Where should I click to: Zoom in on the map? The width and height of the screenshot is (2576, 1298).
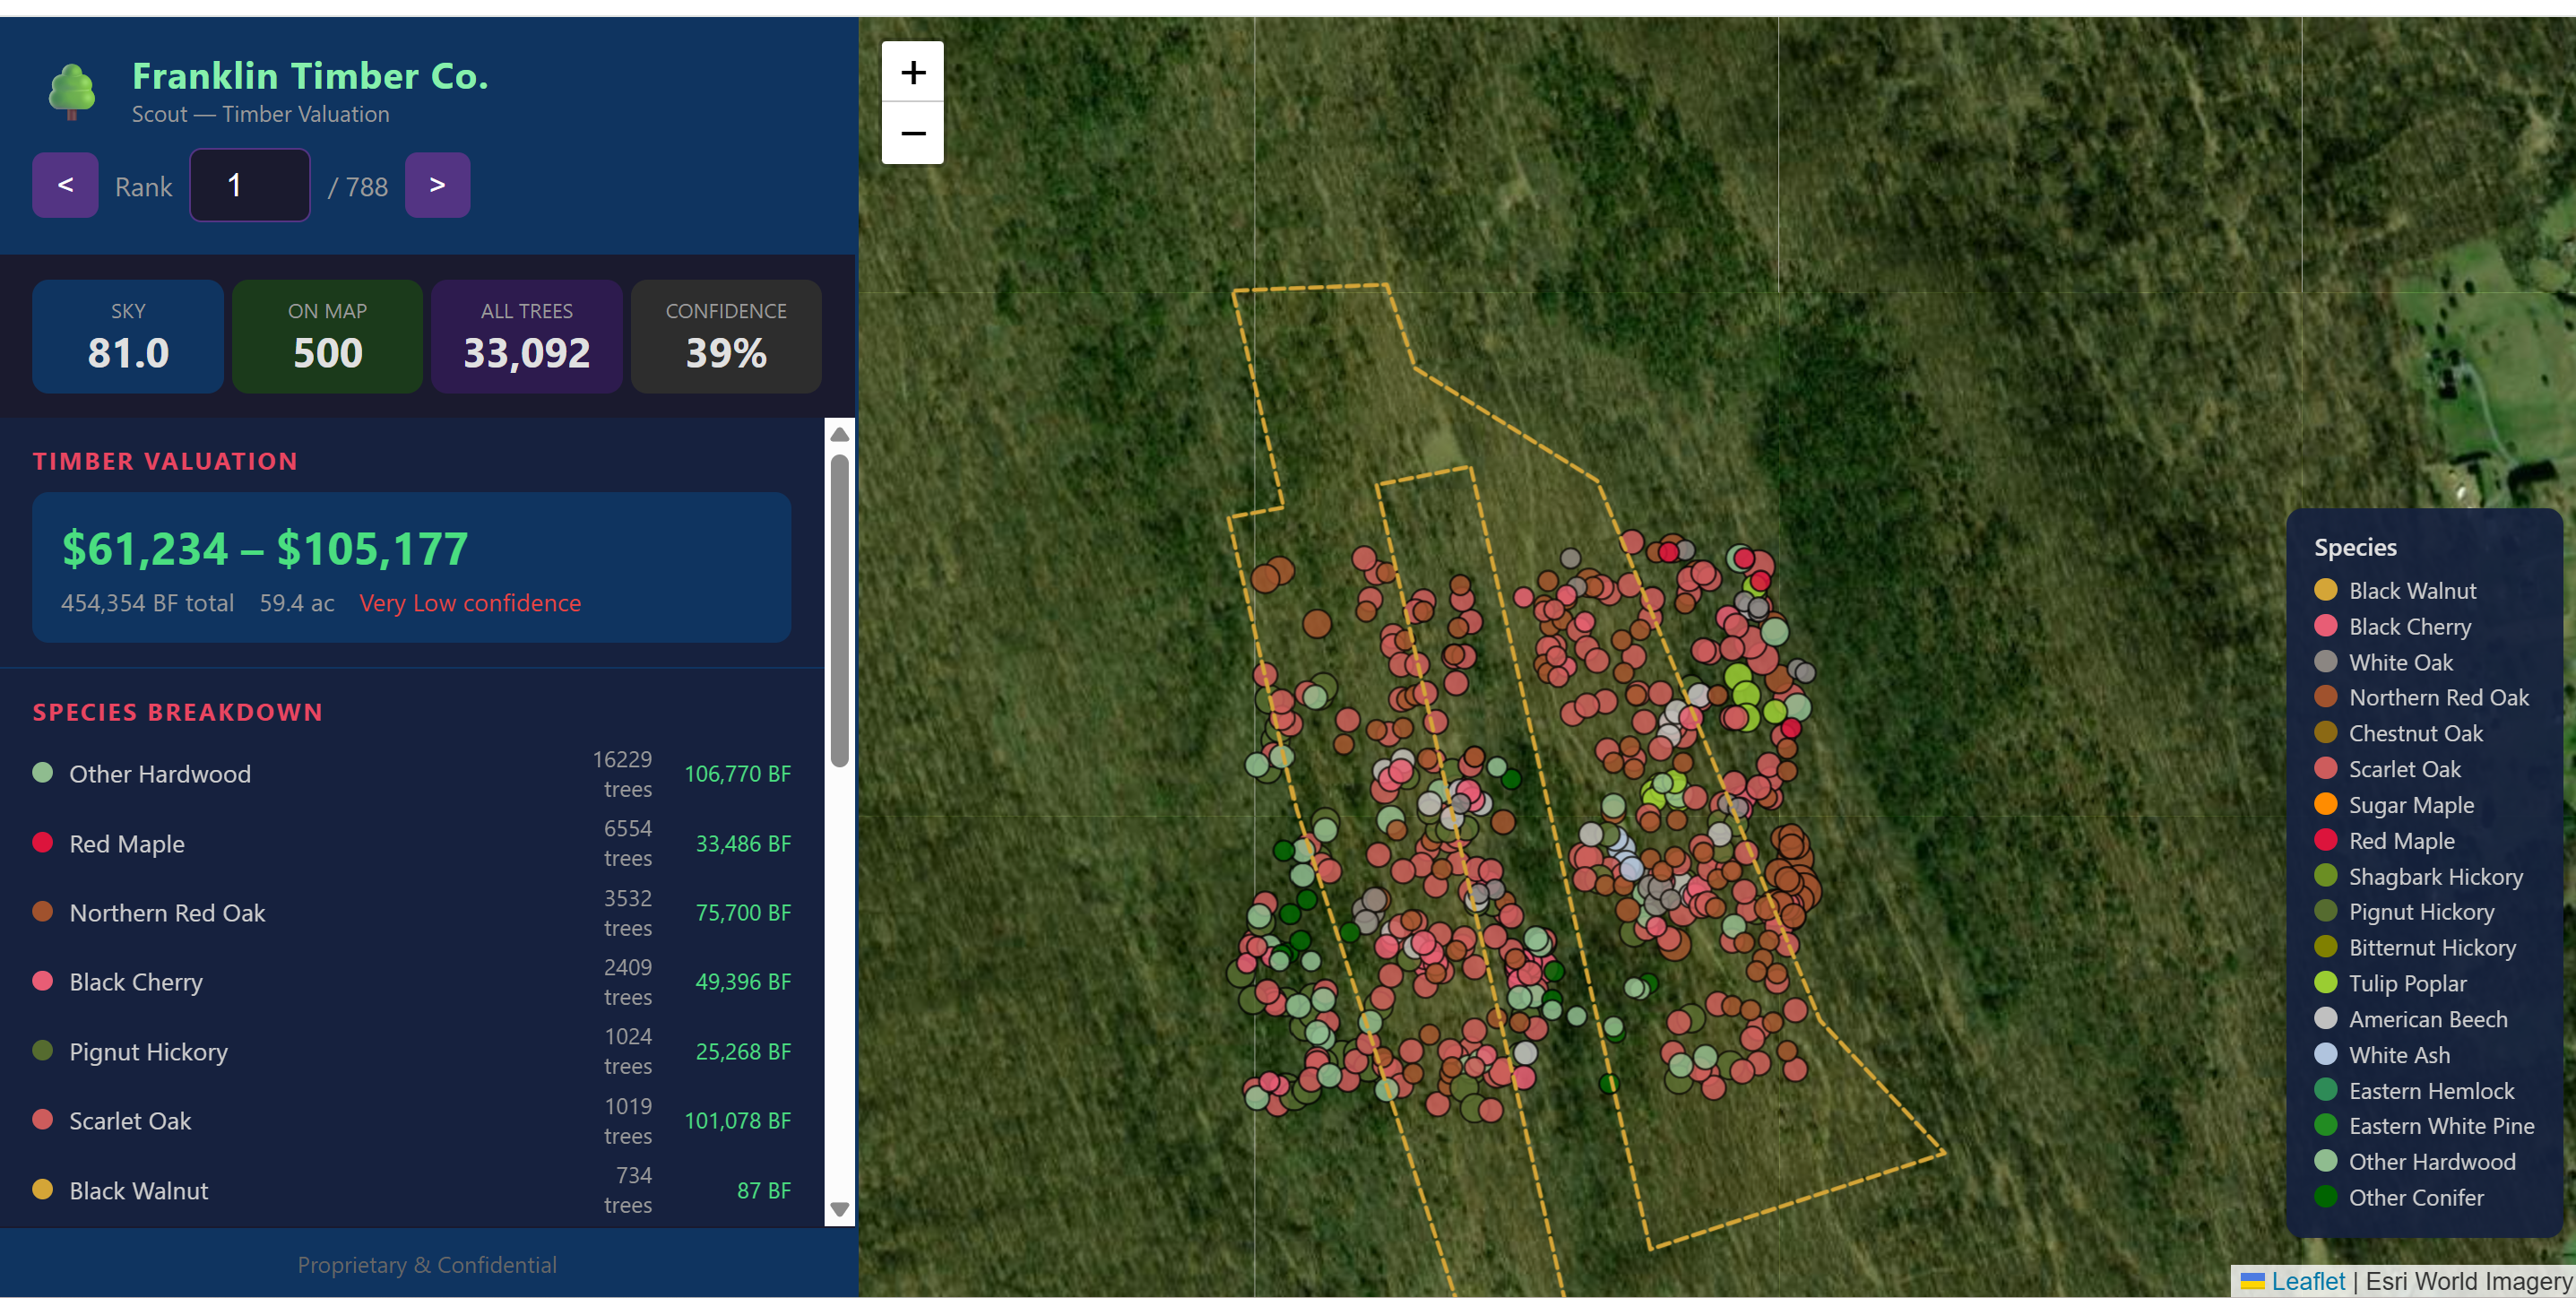point(912,71)
